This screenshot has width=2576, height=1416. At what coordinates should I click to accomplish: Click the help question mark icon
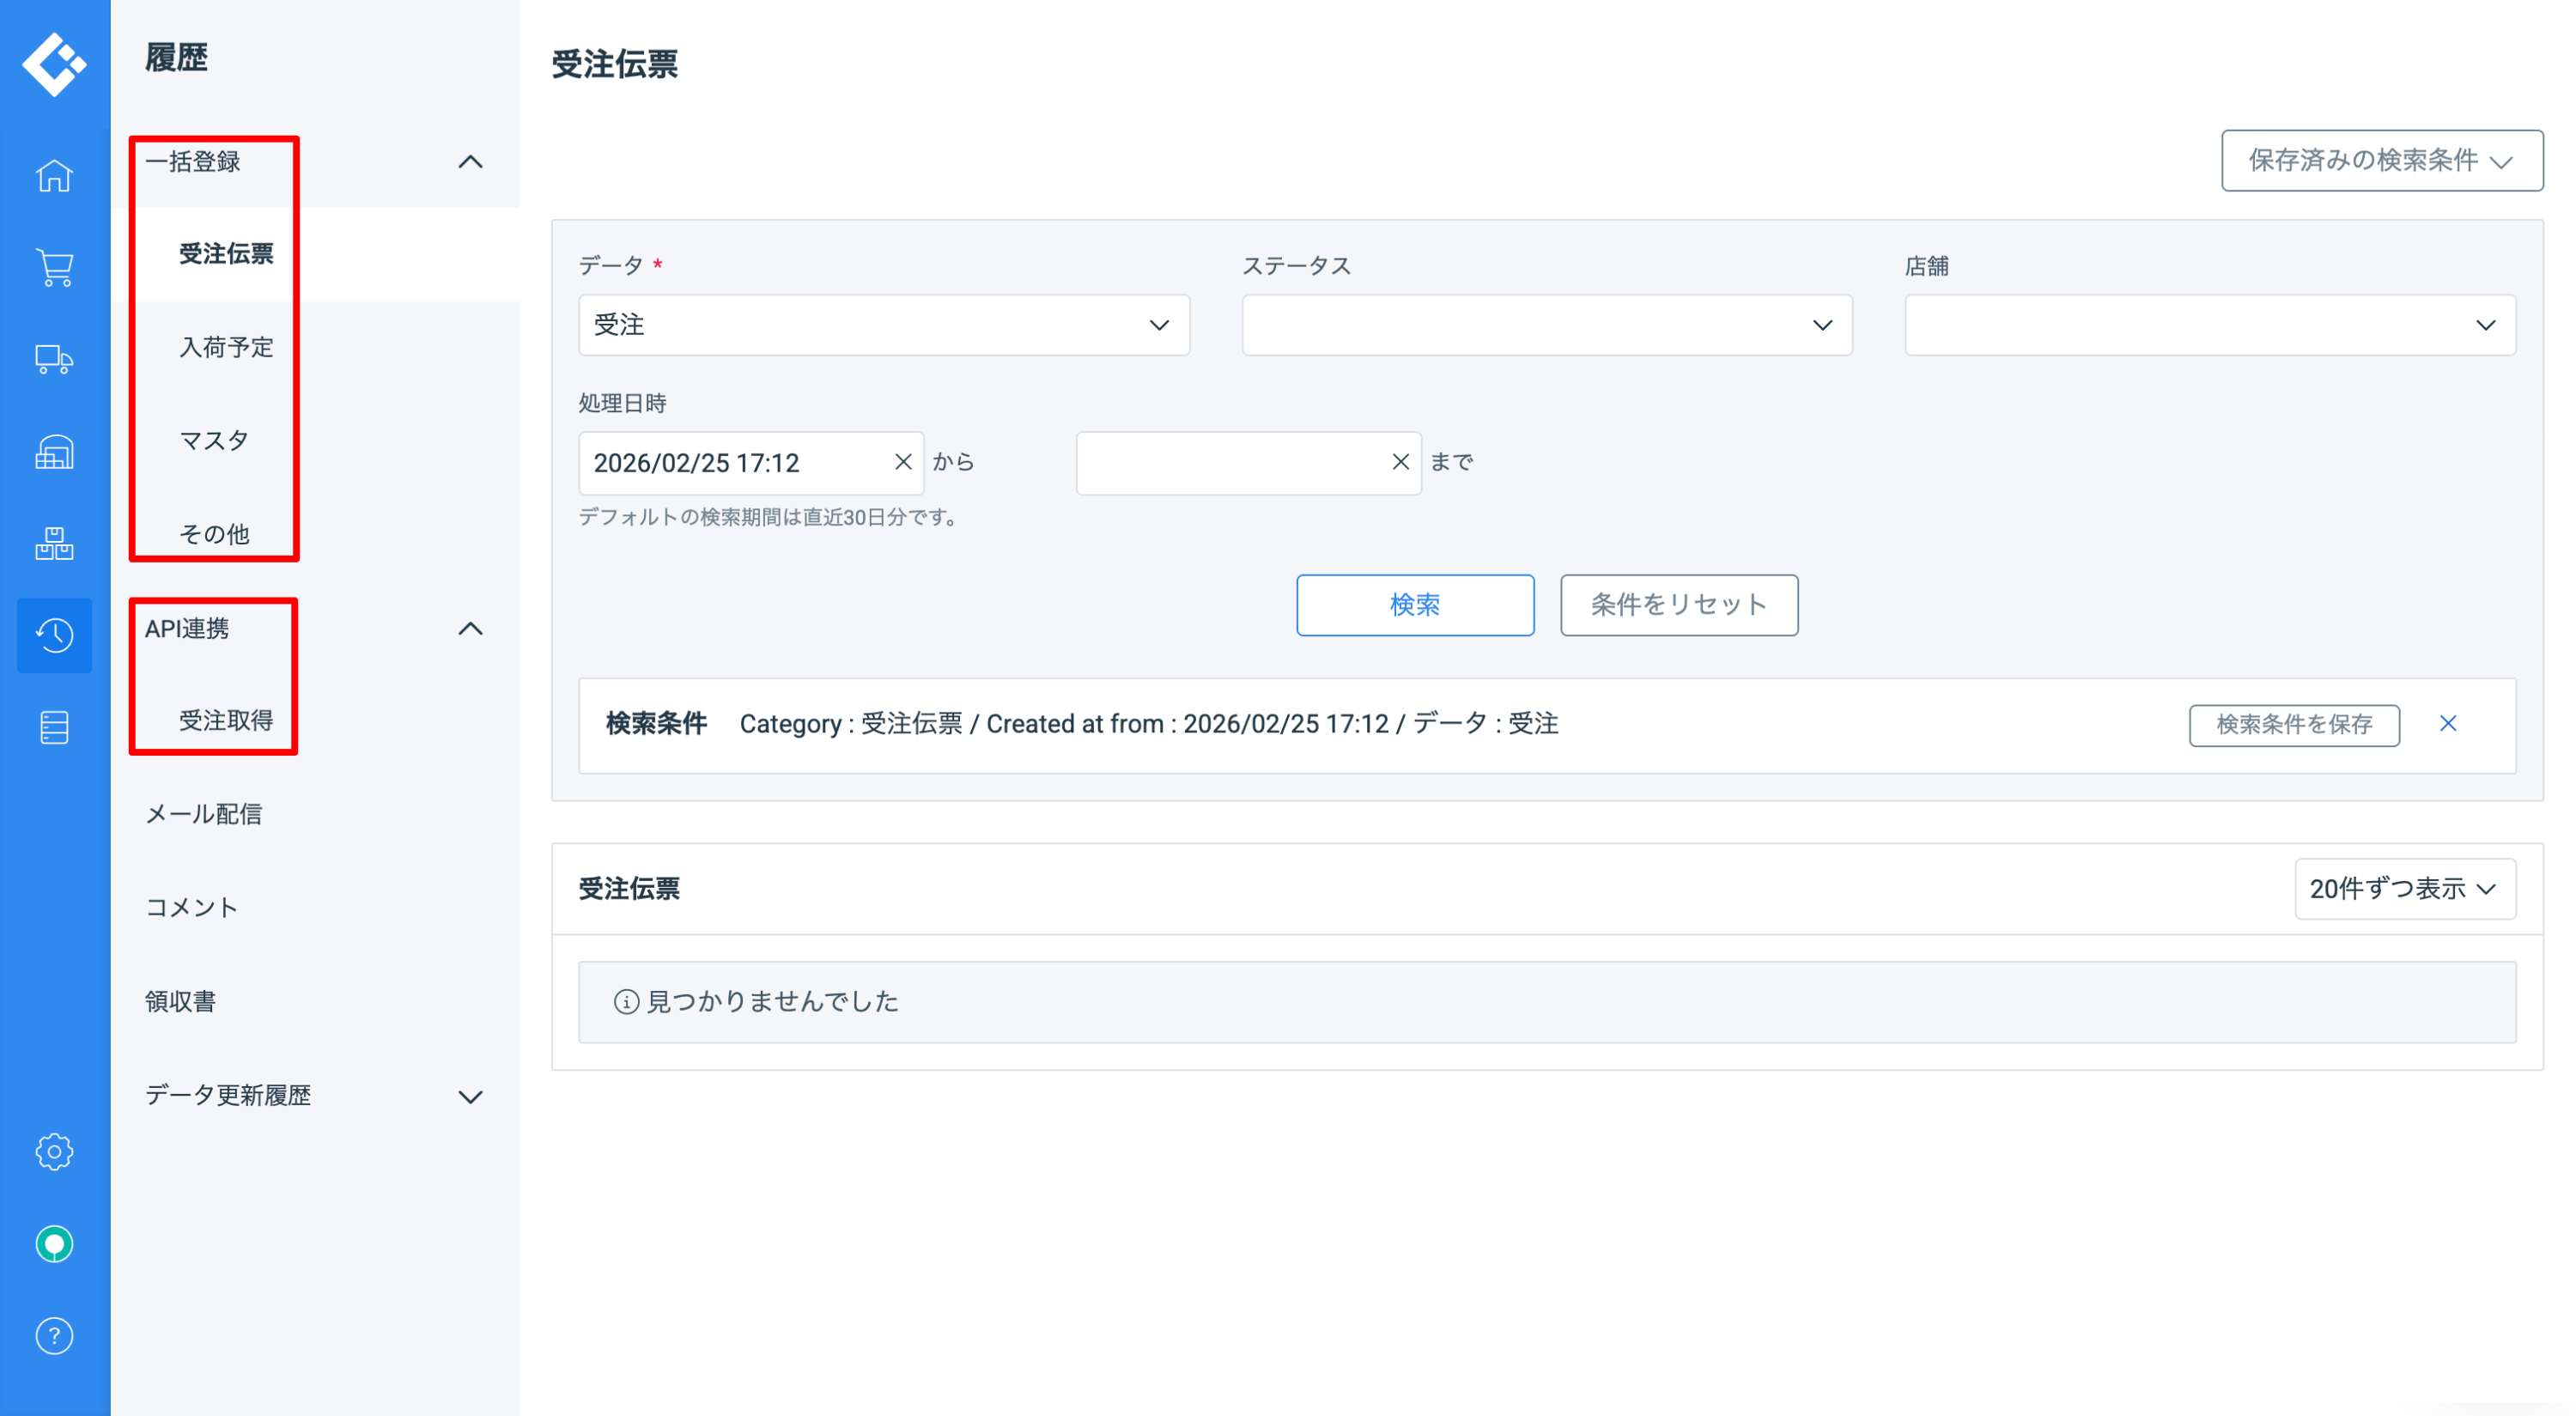(54, 1336)
